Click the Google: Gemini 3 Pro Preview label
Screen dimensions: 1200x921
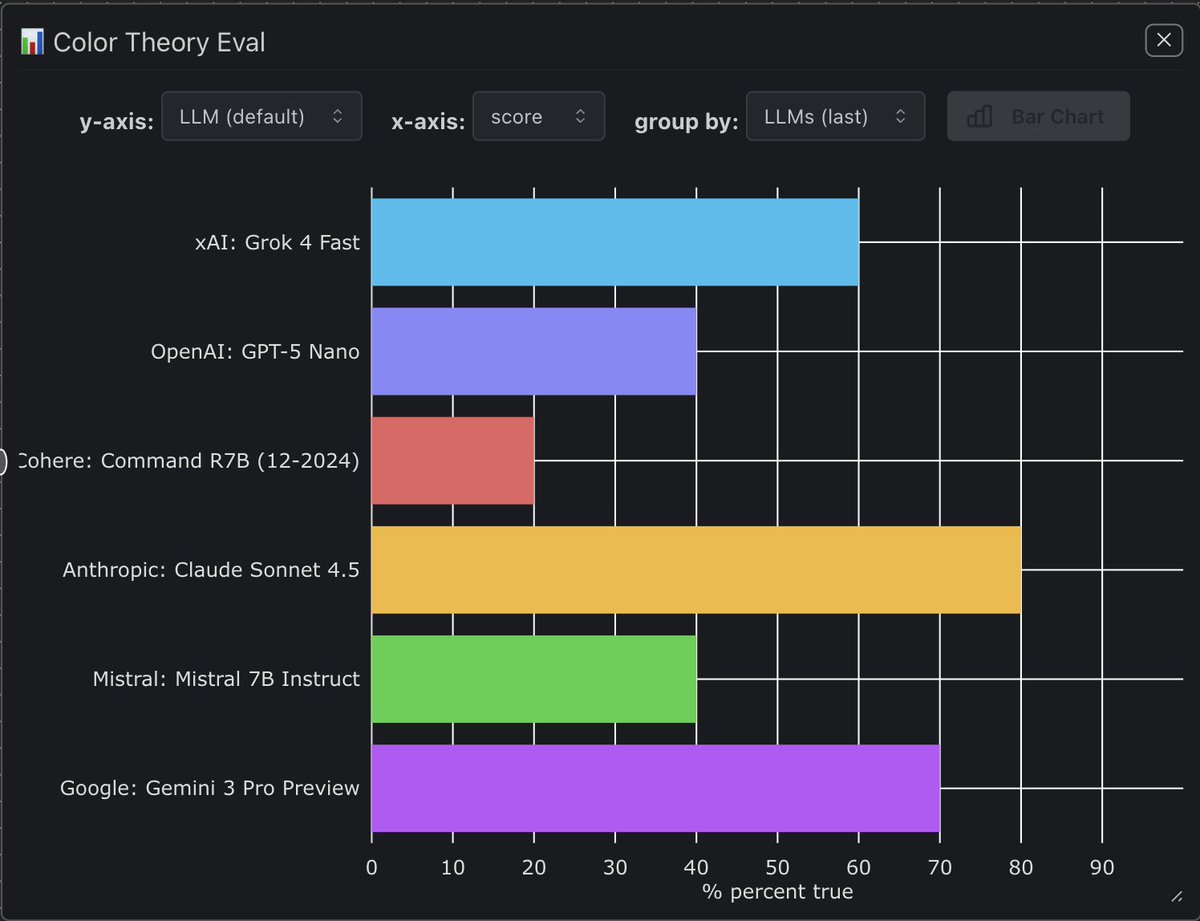point(210,788)
